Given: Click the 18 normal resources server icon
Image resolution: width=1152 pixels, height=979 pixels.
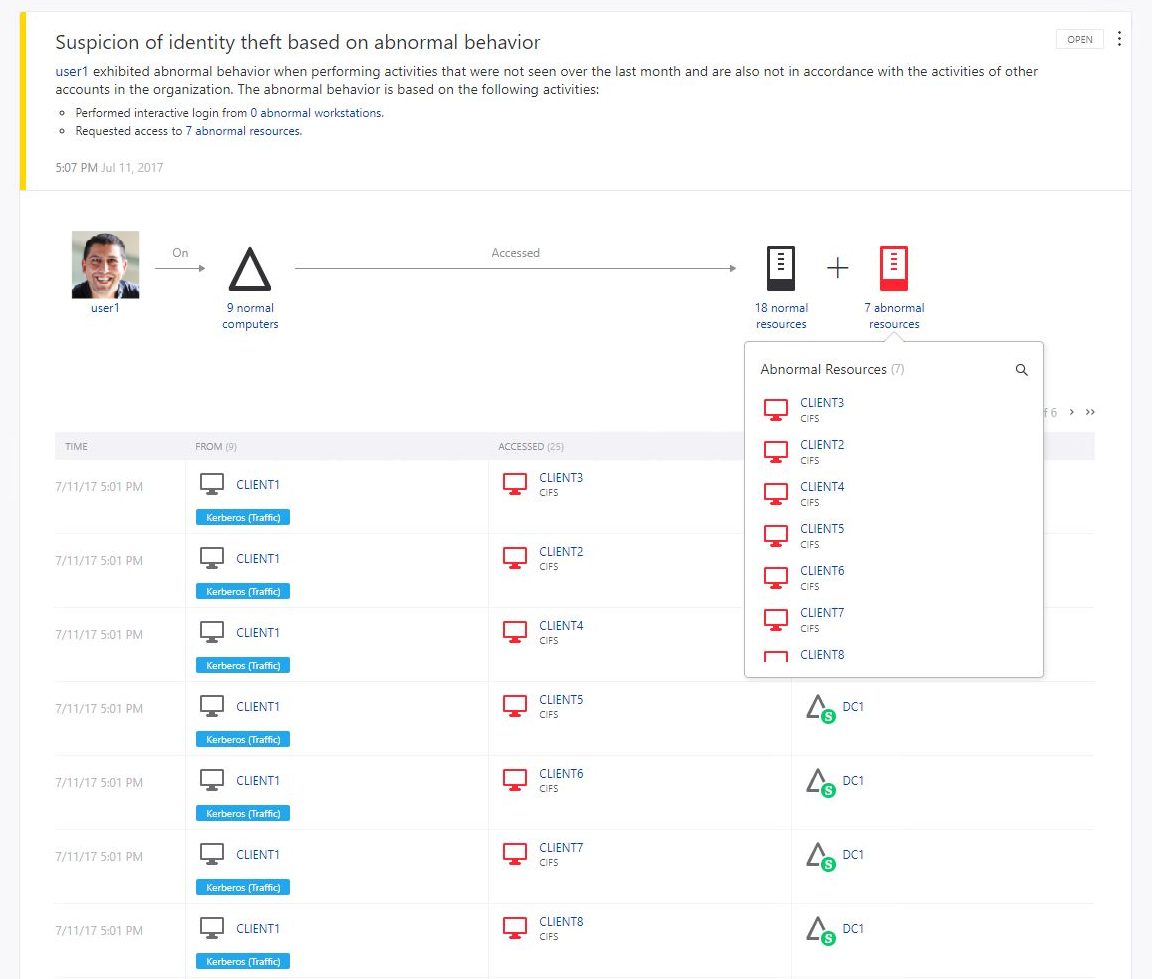Looking at the screenshot, I should point(780,268).
